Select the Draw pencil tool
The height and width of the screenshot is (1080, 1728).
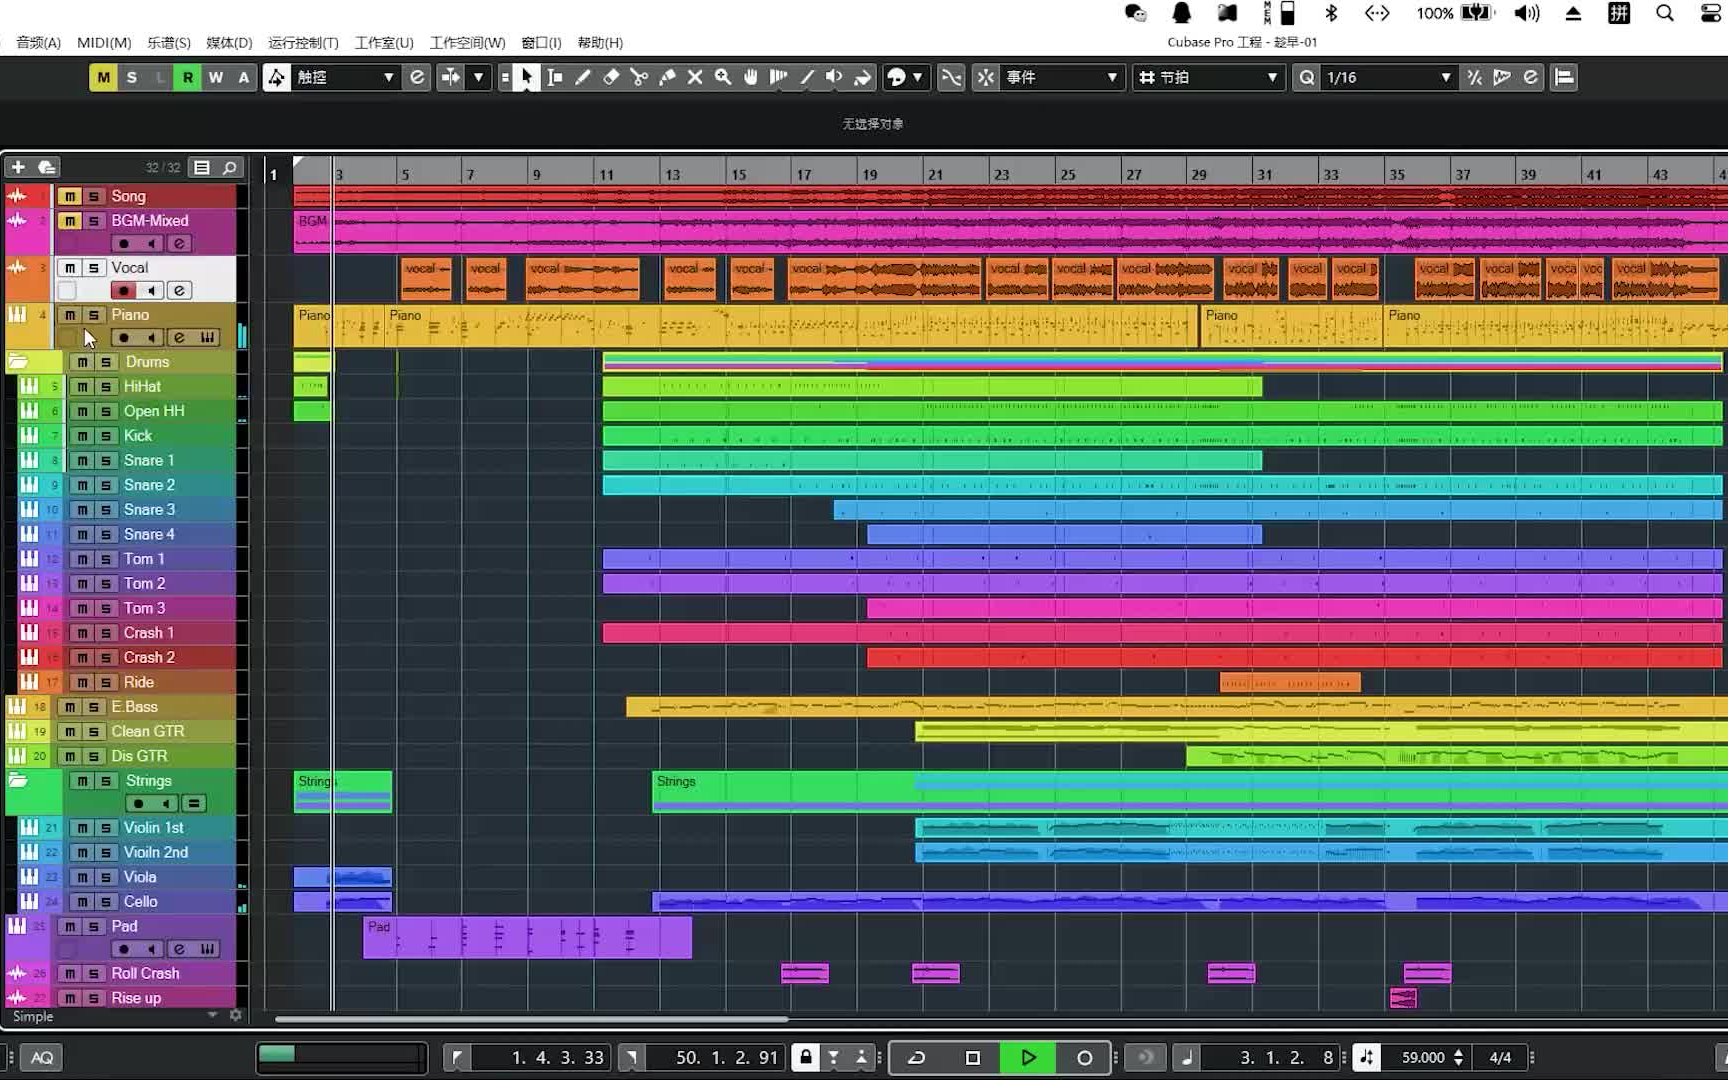583,77
